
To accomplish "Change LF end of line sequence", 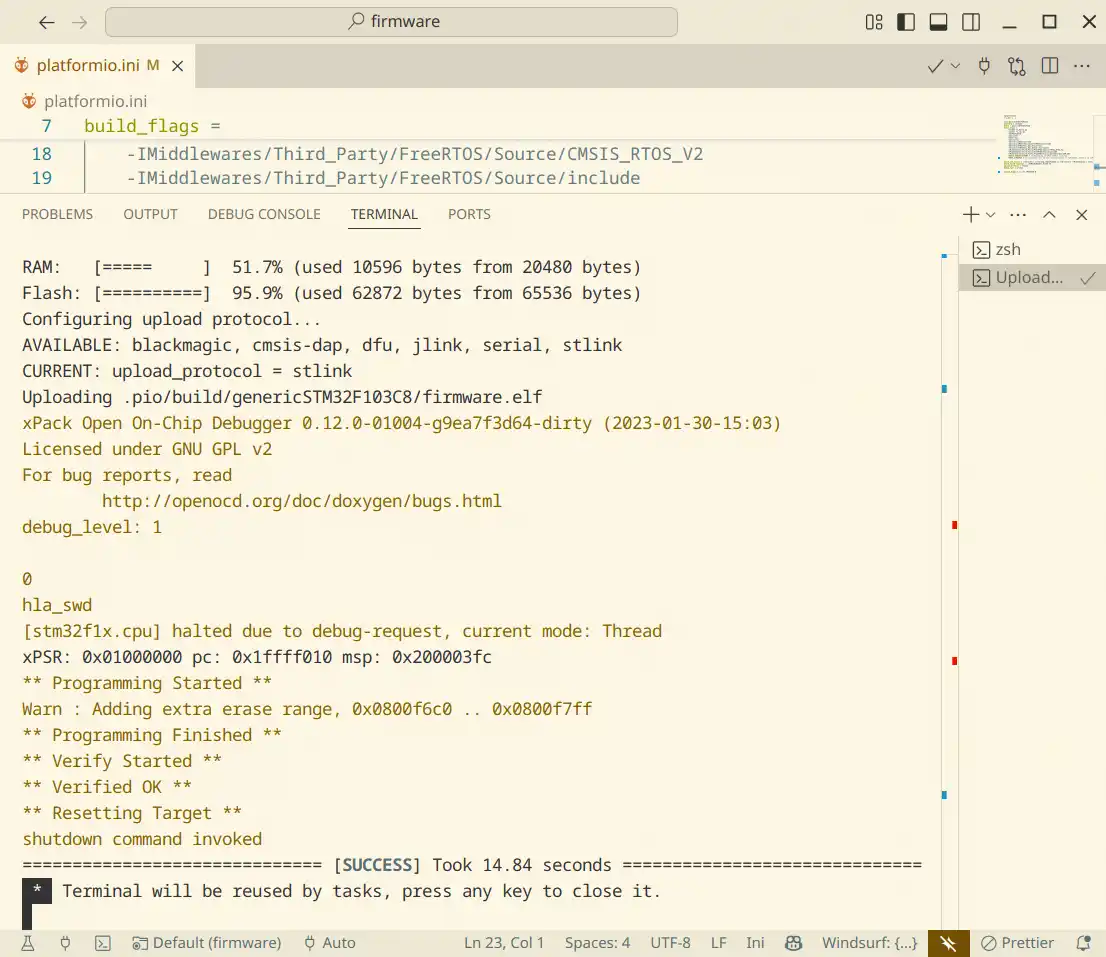I will (x=719, y=944).
